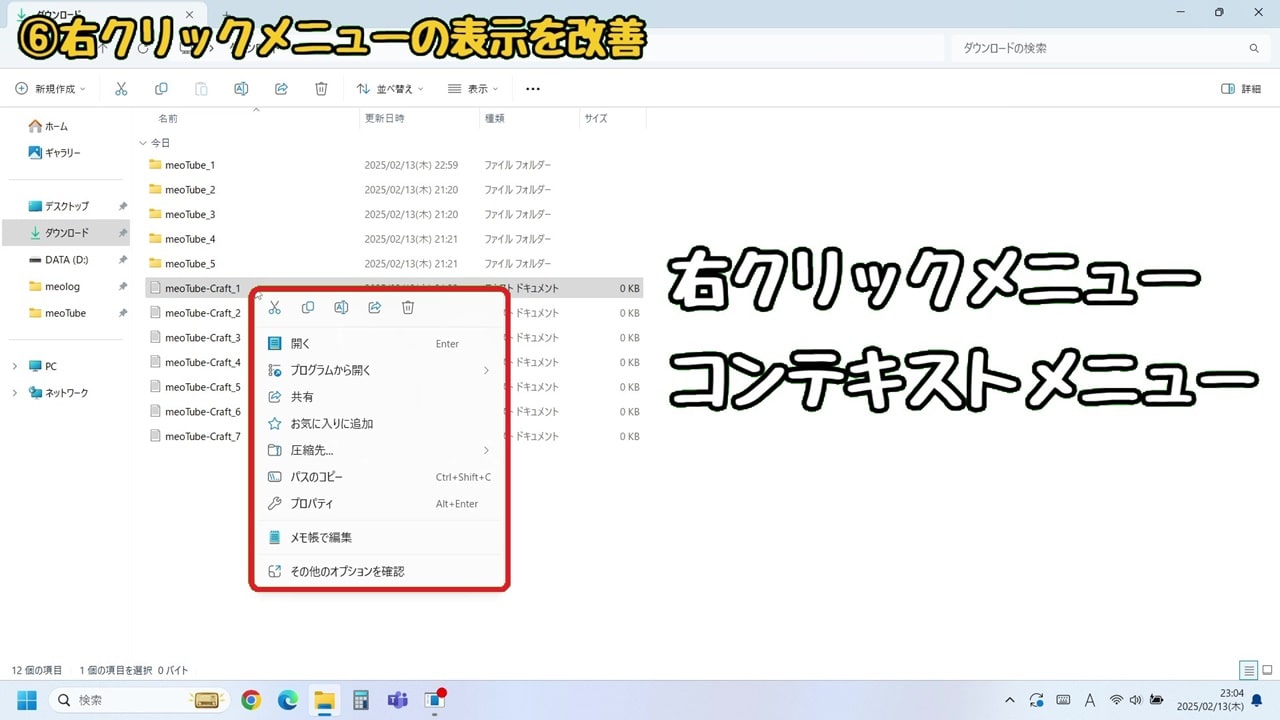The height and width of the screenshot is (720, 1280).
Task: Click the Cut icon in the Explorer toolbar
Action: pos(121,89)
